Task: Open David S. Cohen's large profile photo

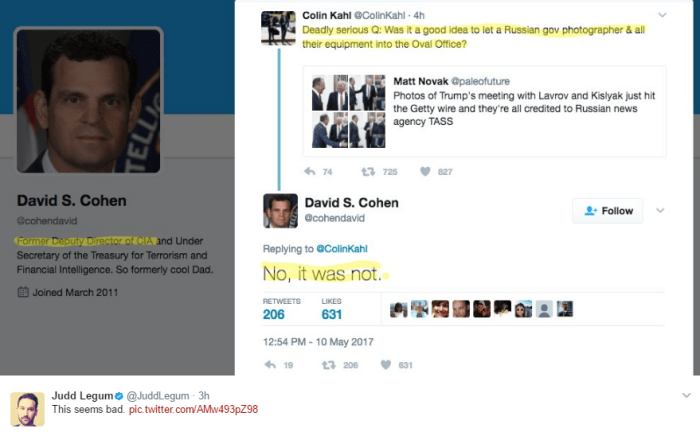Action: [x=88, y=100]
